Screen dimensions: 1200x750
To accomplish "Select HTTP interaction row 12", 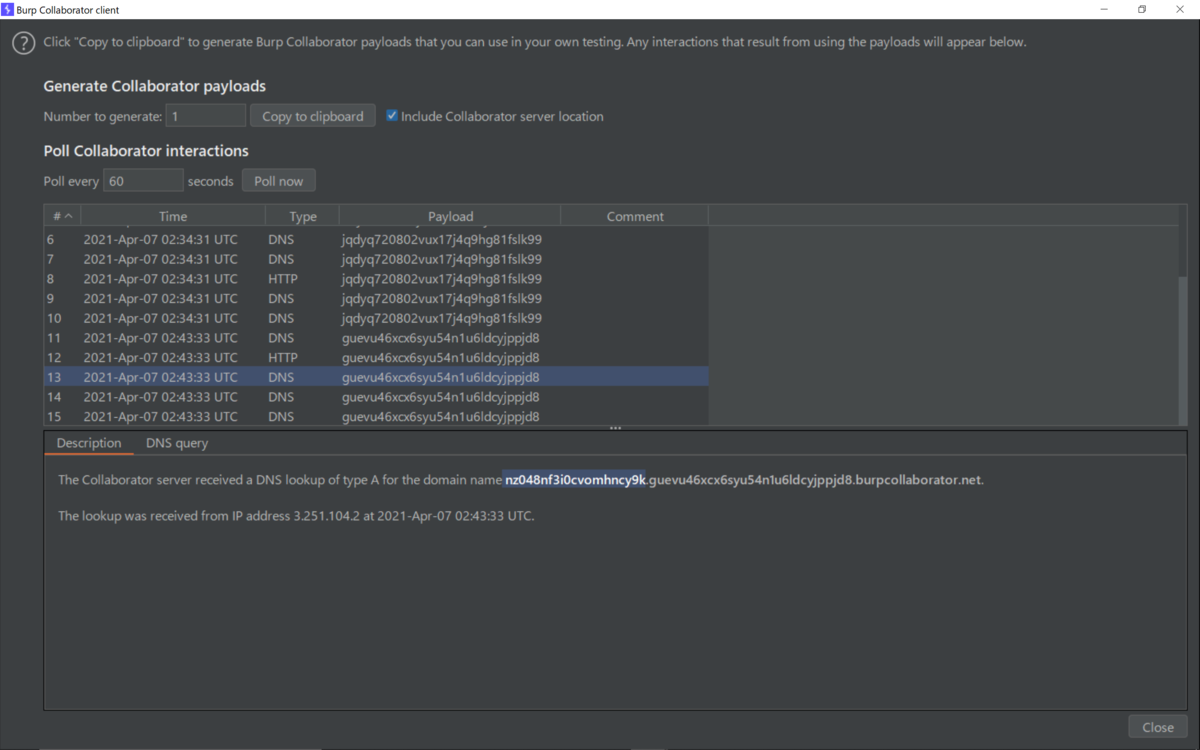I will pyautogui.click(x=376, y=358).
